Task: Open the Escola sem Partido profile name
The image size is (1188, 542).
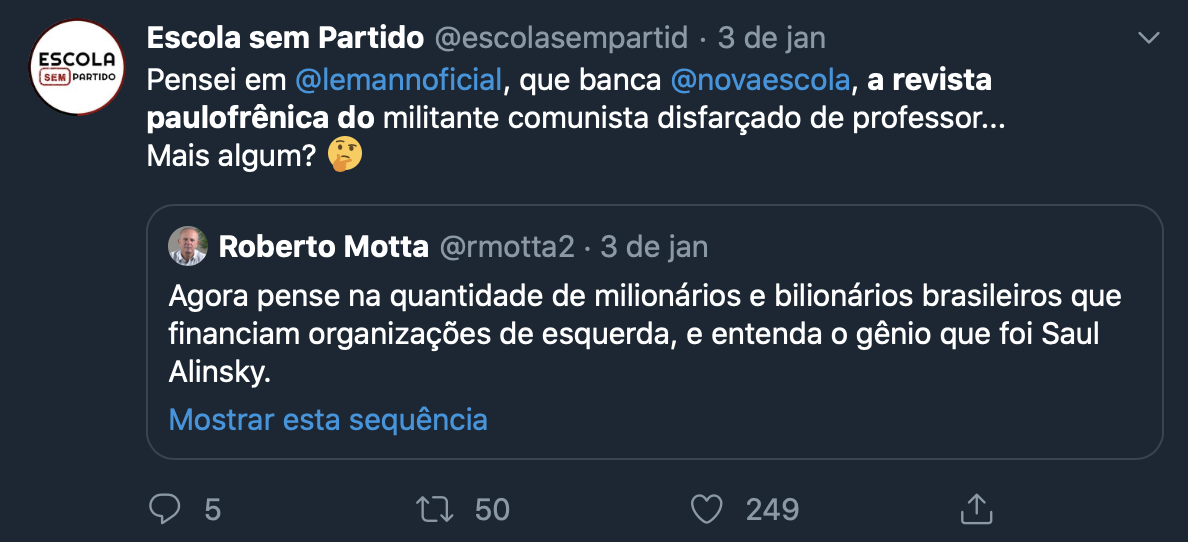Action: [x=285, y=38]
